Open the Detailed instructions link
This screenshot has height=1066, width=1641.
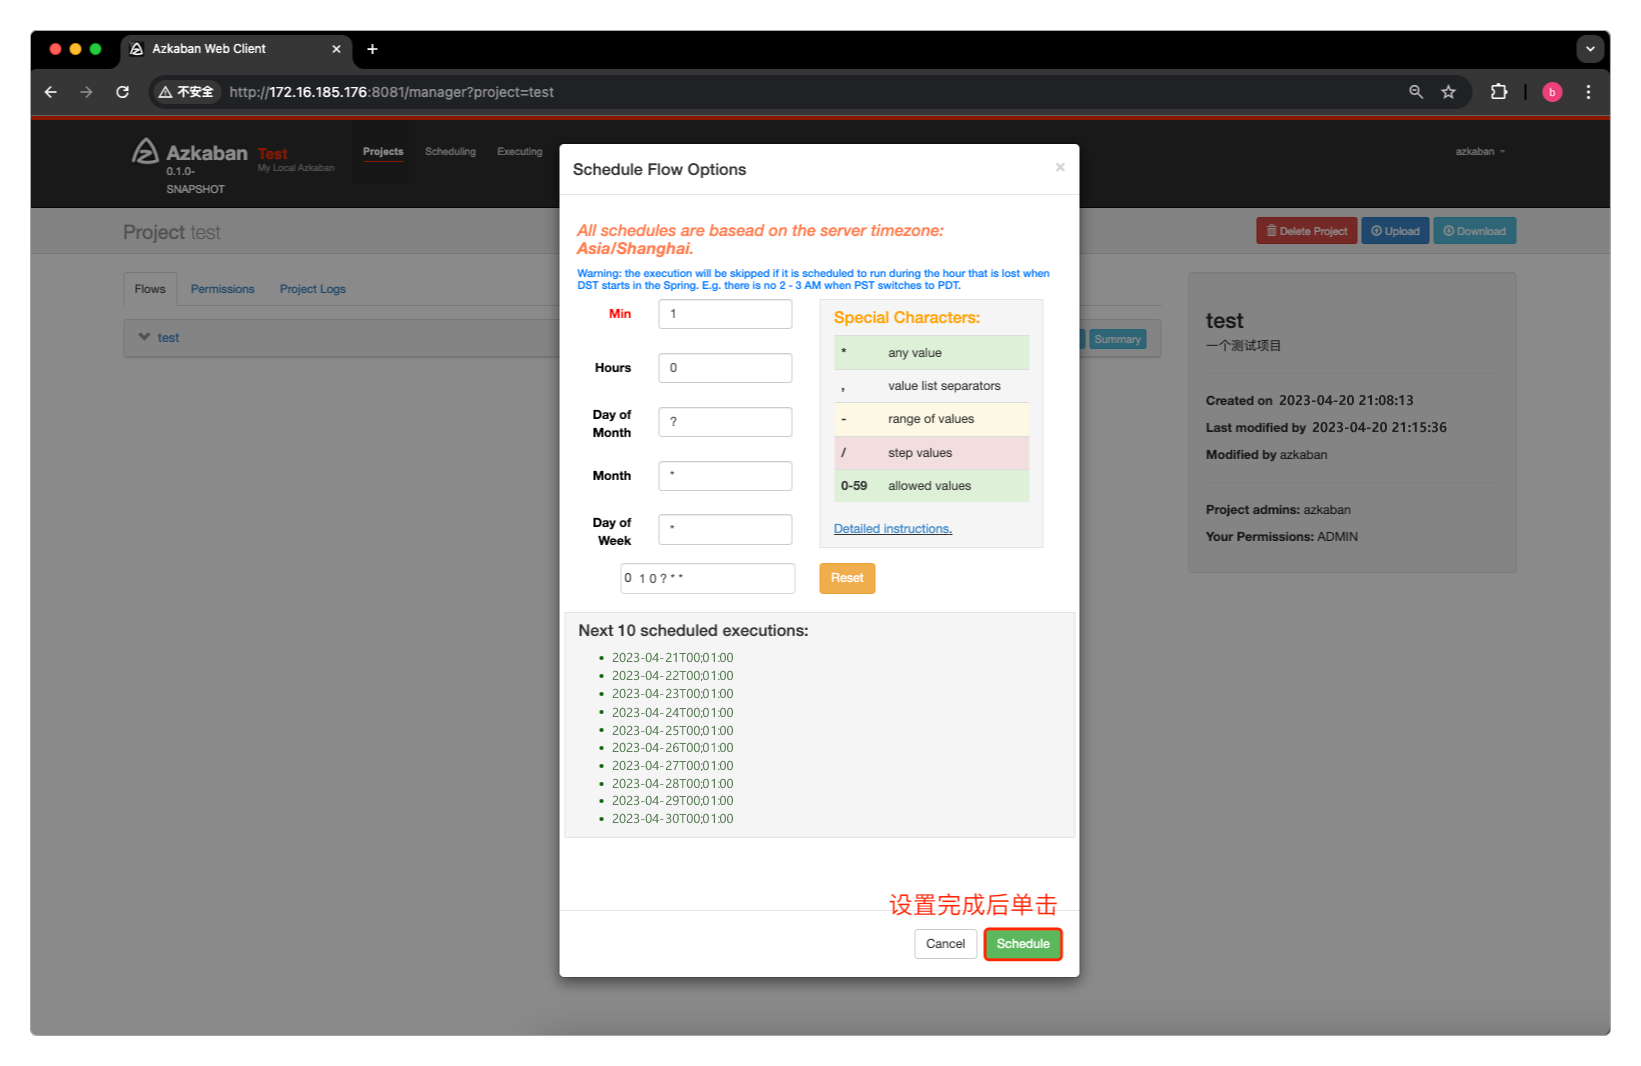(893, 529)
